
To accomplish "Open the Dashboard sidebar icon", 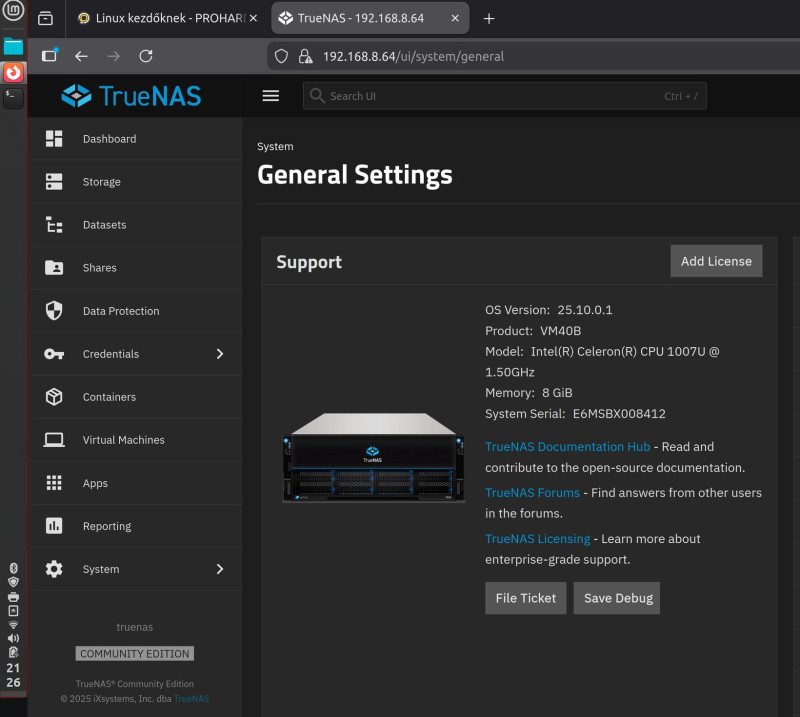I will point(54,139).
